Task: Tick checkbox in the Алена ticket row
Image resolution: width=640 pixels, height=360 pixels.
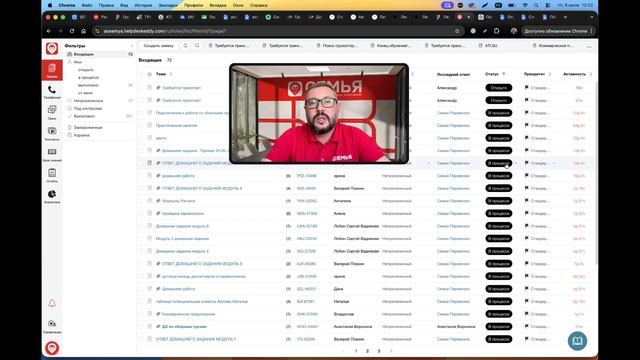Action: (x=141, y=213)
